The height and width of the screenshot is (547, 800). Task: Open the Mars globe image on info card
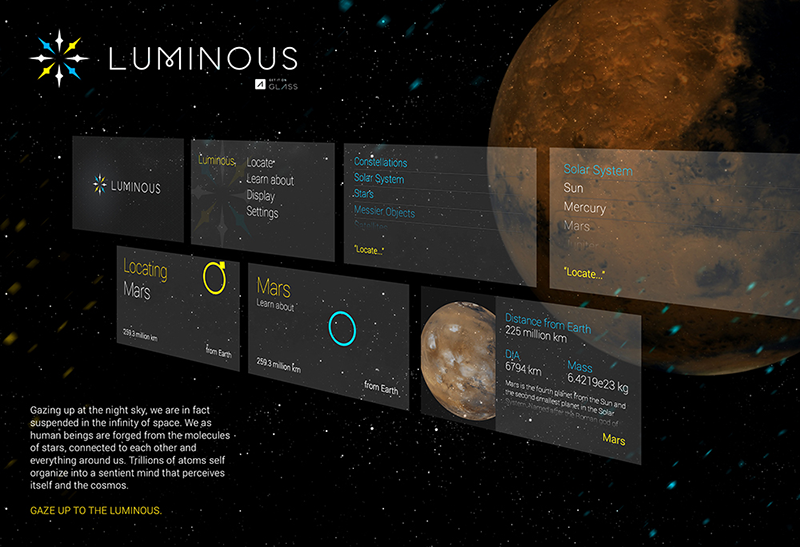458,360
